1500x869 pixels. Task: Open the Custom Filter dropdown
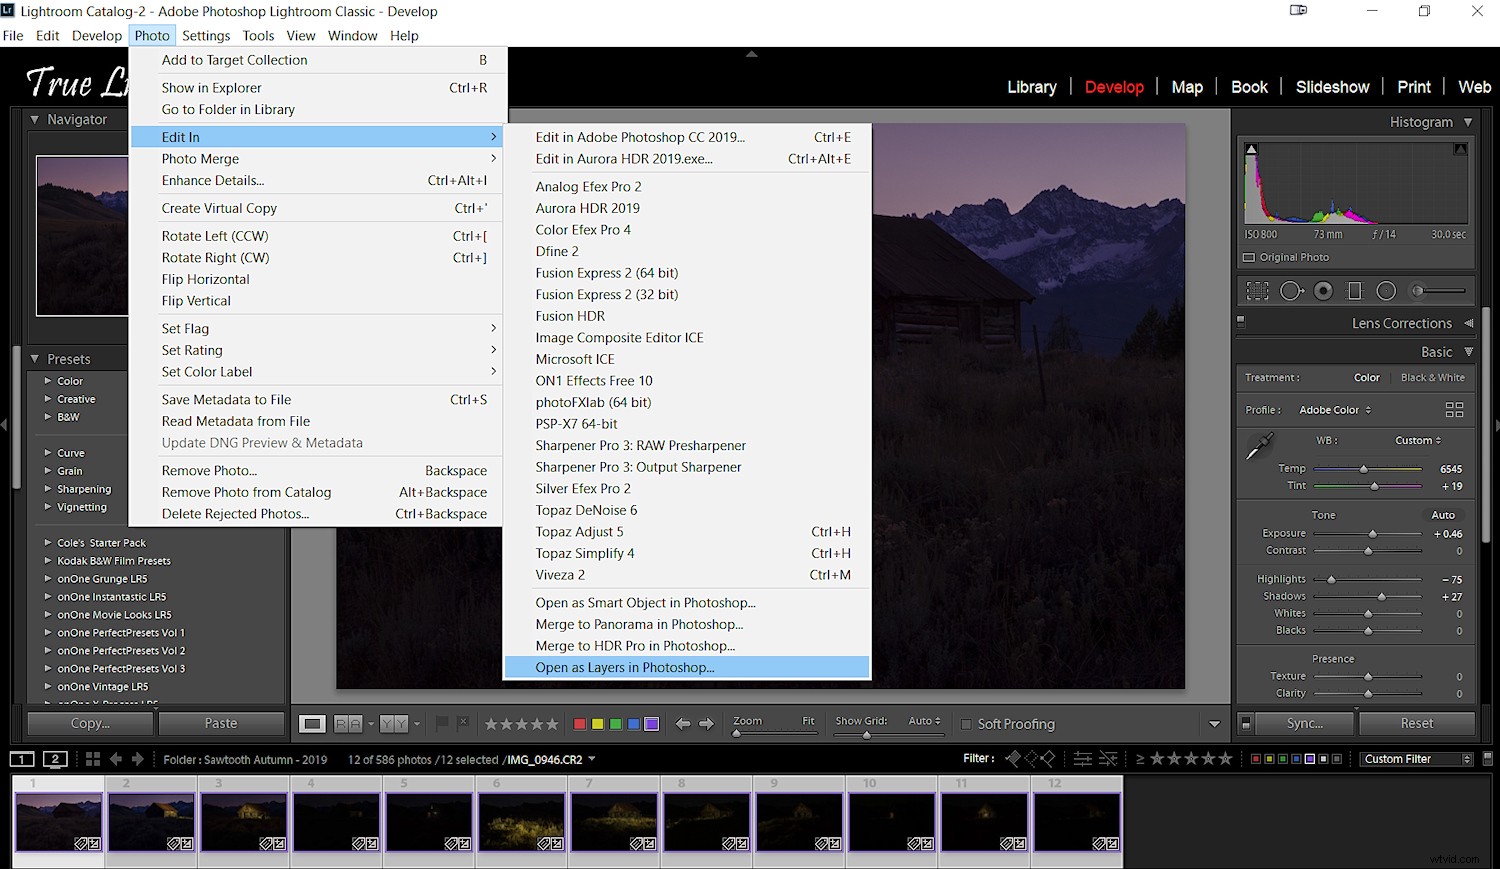click(x=1417, y=759)
